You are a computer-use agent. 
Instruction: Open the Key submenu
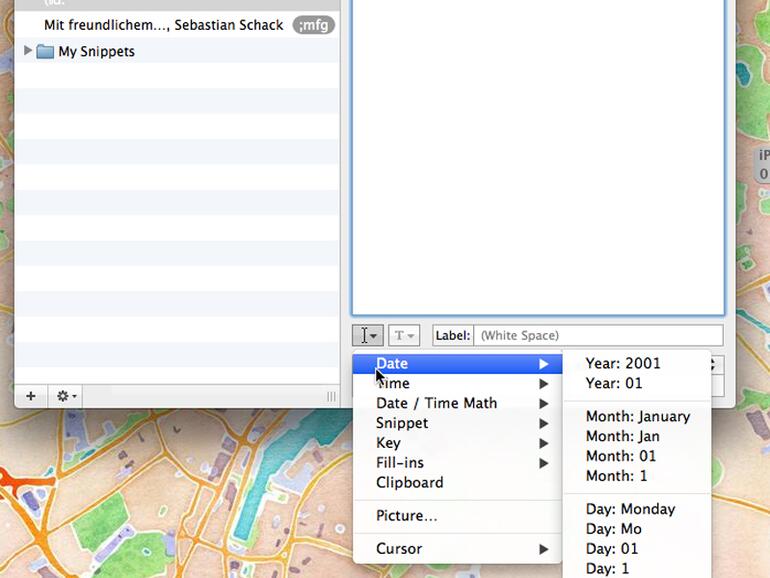[457, 443]
